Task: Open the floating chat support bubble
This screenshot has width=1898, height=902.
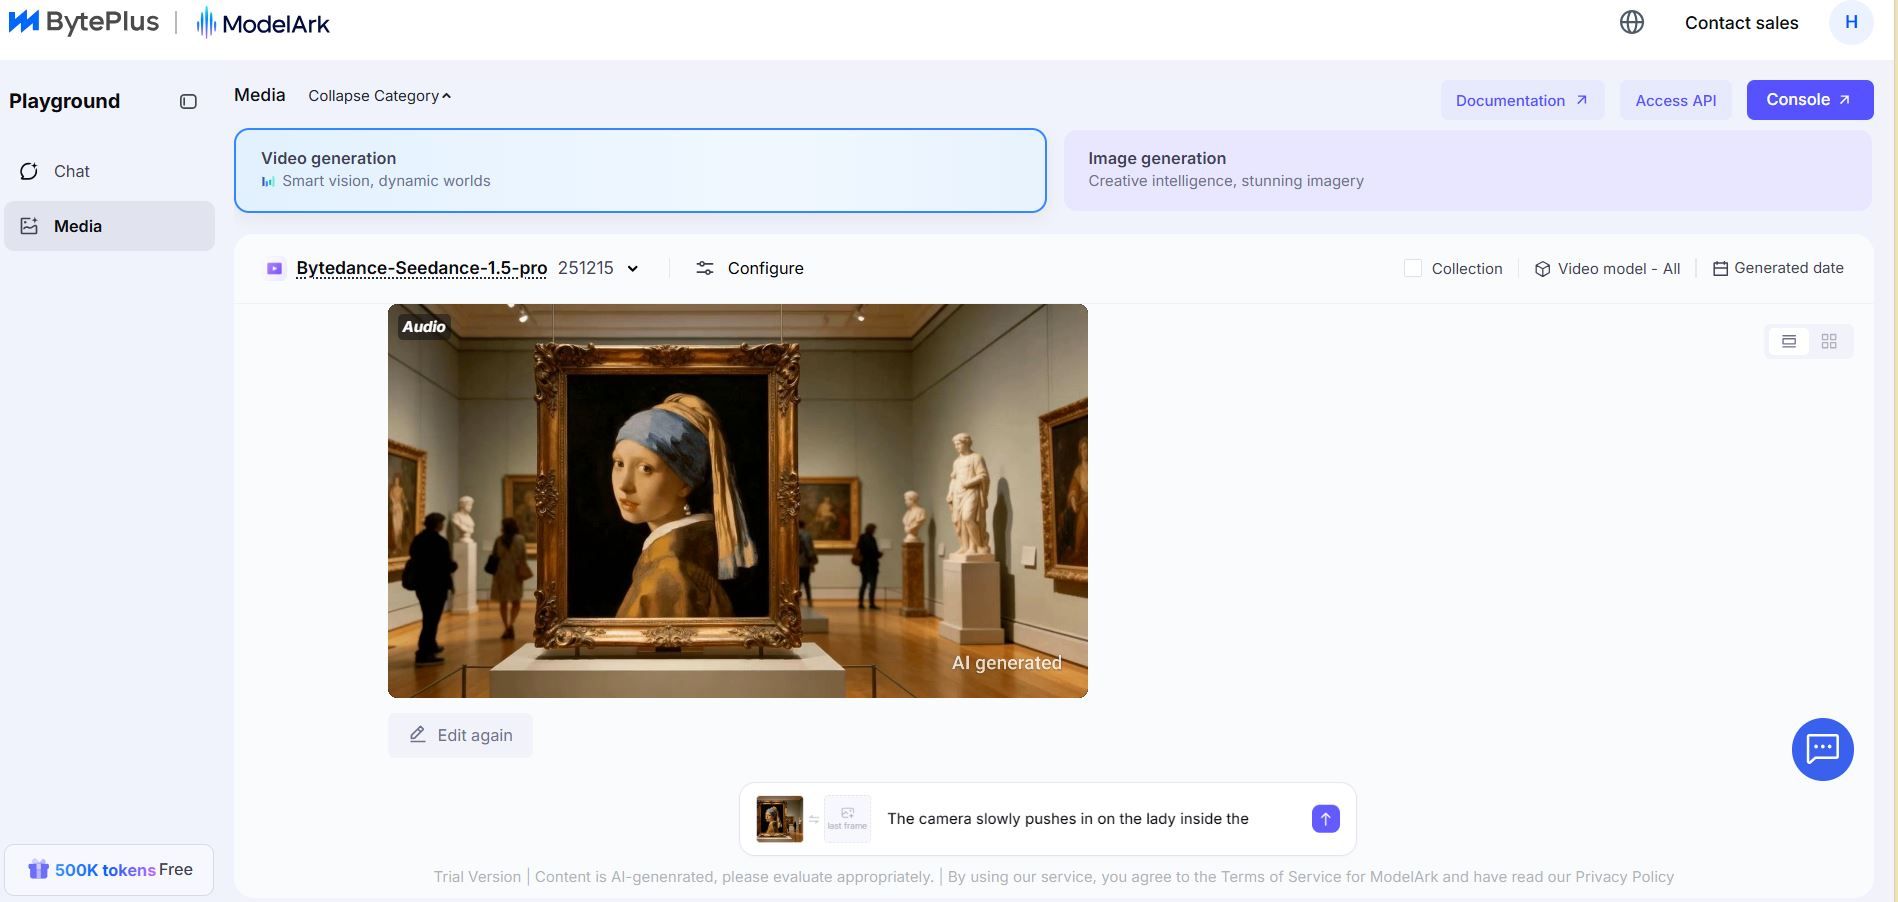Action: 1821,749
